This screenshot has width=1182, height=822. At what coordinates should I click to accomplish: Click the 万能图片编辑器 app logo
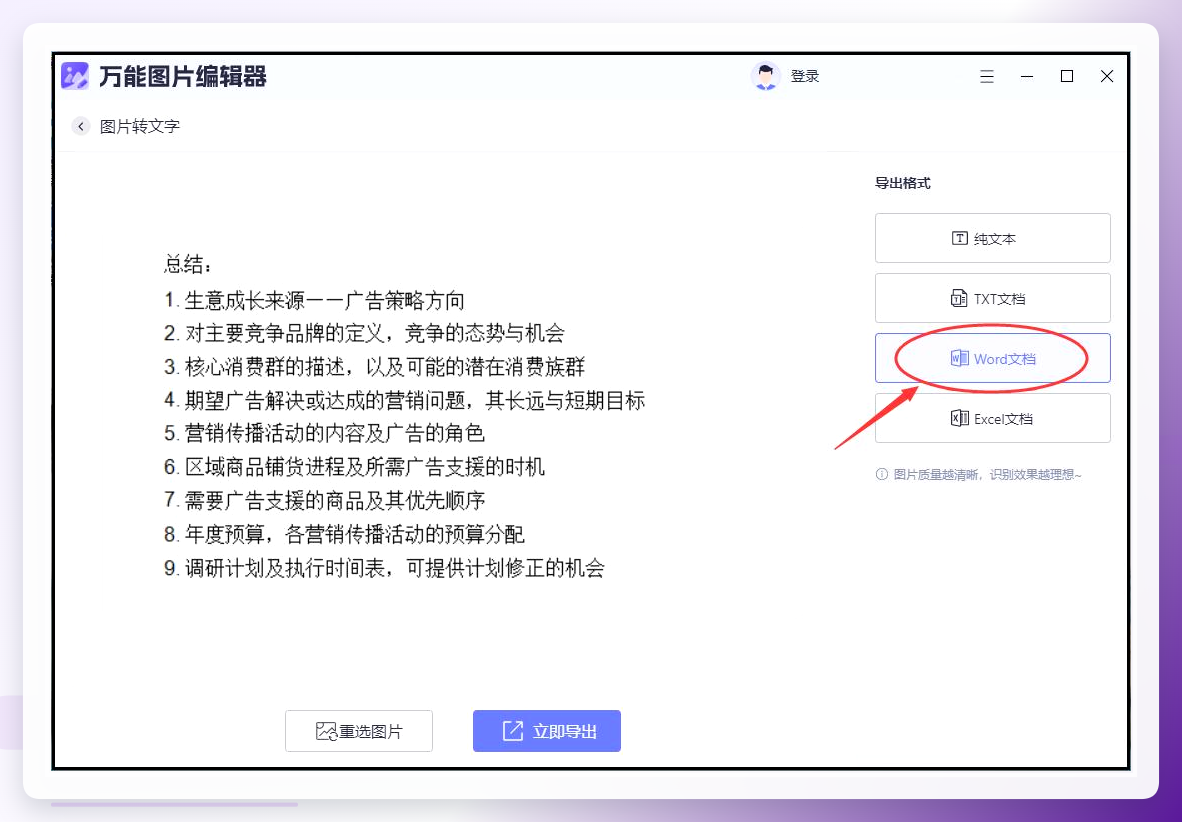[75, 76]
